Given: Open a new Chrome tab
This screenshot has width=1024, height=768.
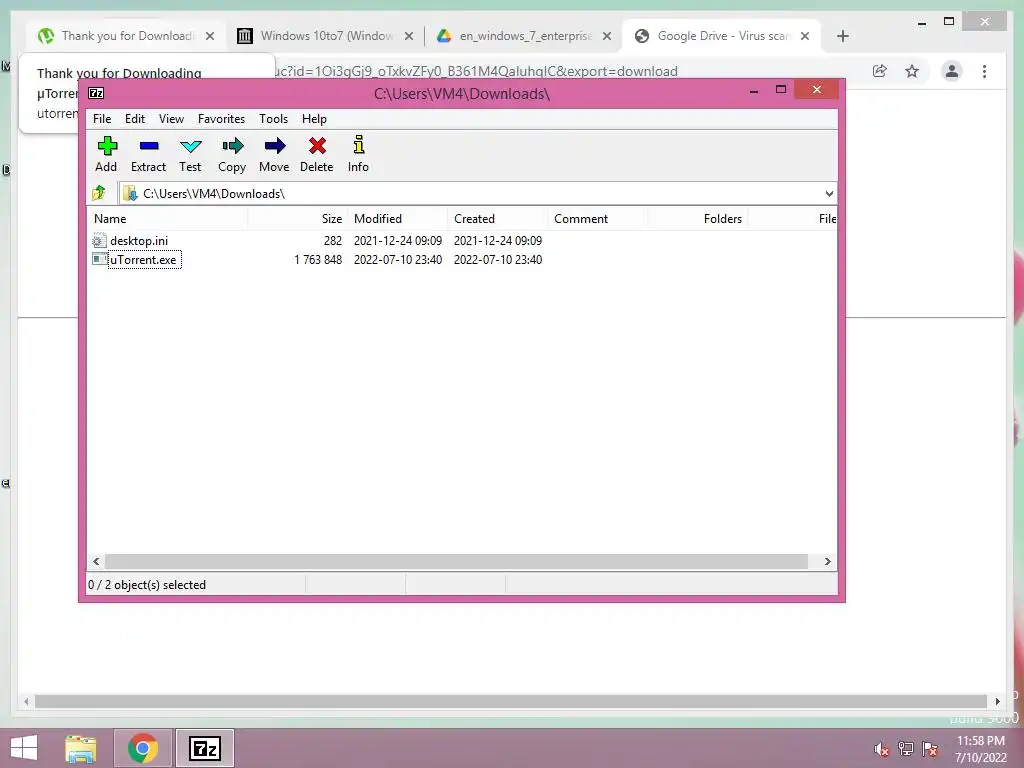Looking at the screenshot, I should pos(842,36).
